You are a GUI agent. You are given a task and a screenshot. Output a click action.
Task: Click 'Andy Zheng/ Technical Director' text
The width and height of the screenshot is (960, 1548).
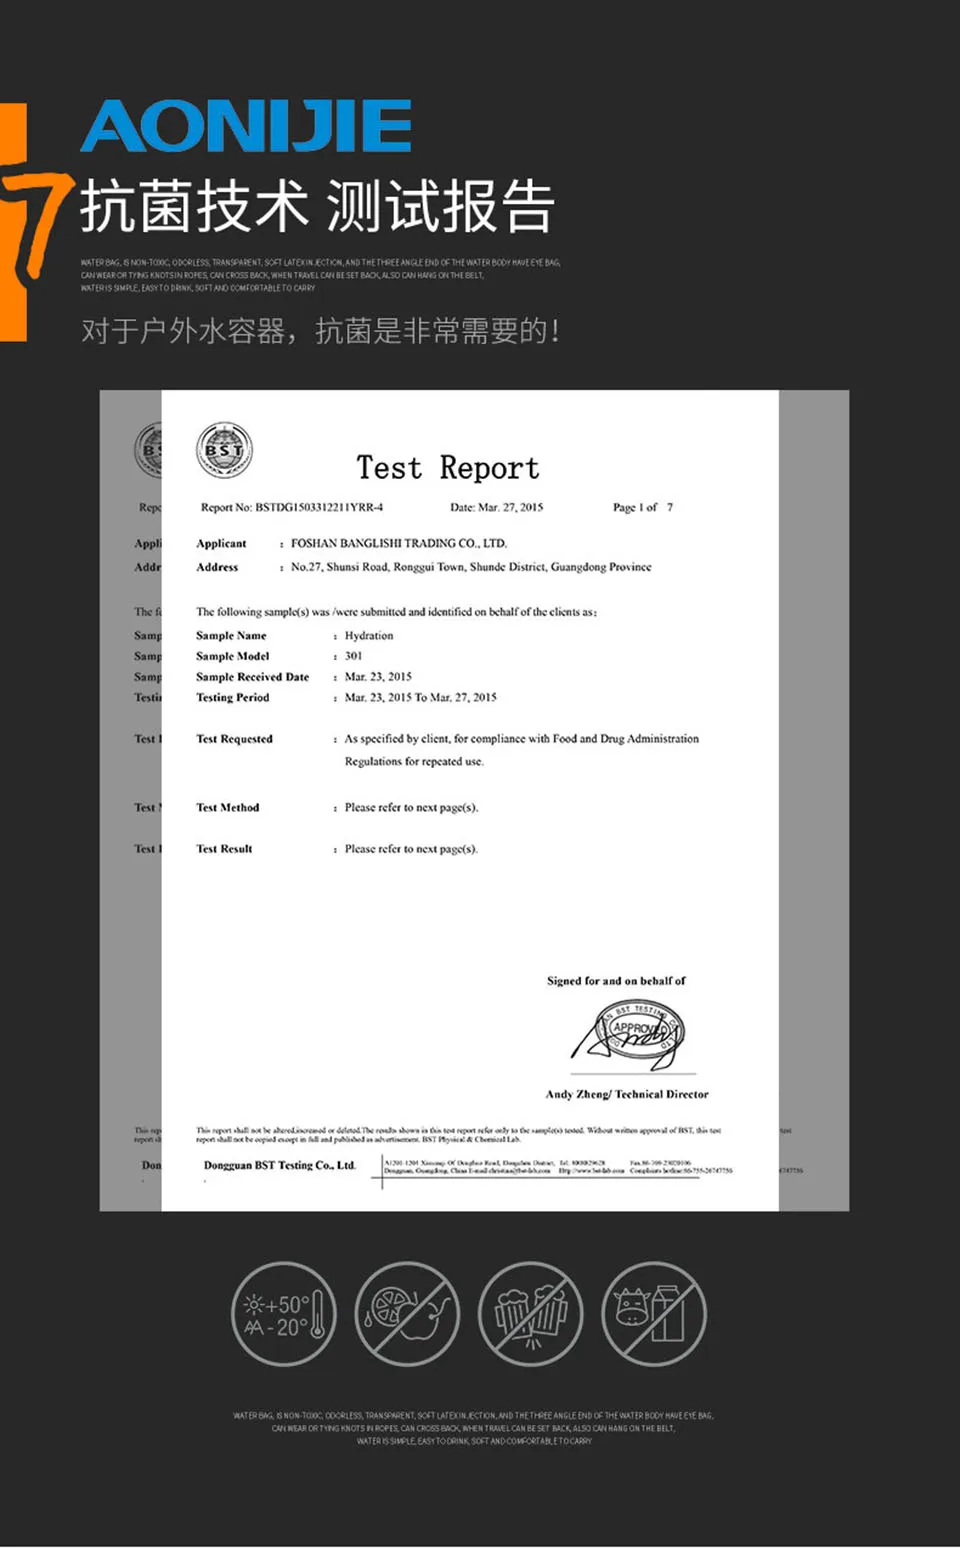pyautogui.click(x=627, y=1094)
